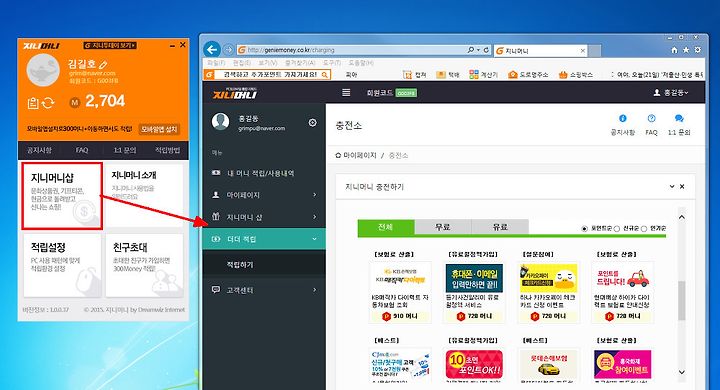Screen dimensions: 720x390
Task: Click the address bar reload icon
Action: coord(487,50)
